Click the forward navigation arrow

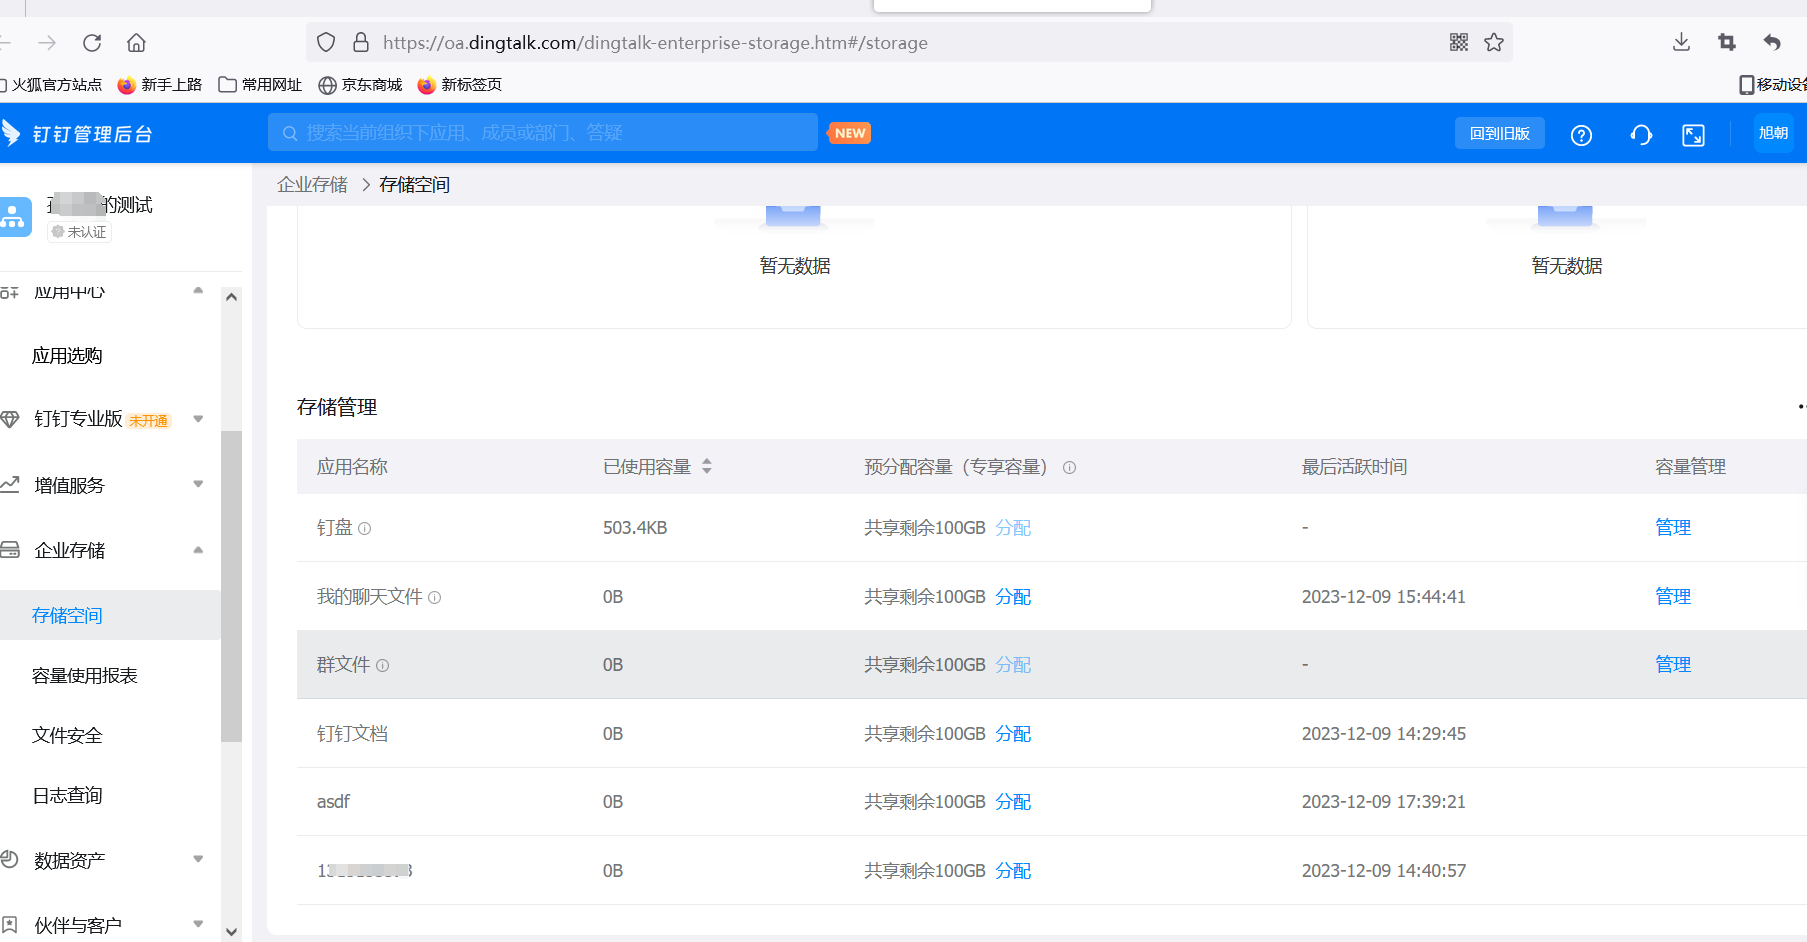click(47, 43)
